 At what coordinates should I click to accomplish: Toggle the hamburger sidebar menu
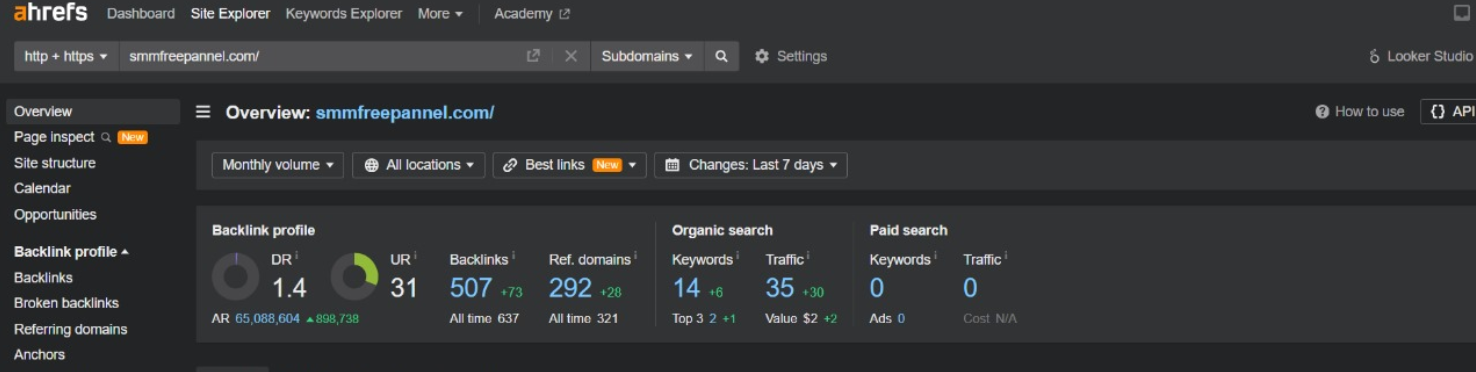pyautogui.click(x=203, y=112)
